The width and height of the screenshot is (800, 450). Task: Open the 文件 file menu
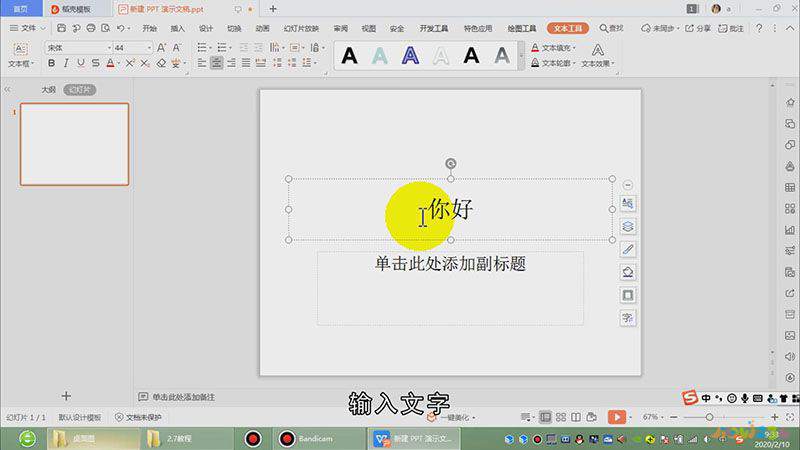pyautogui.click(x=27, y=28)
